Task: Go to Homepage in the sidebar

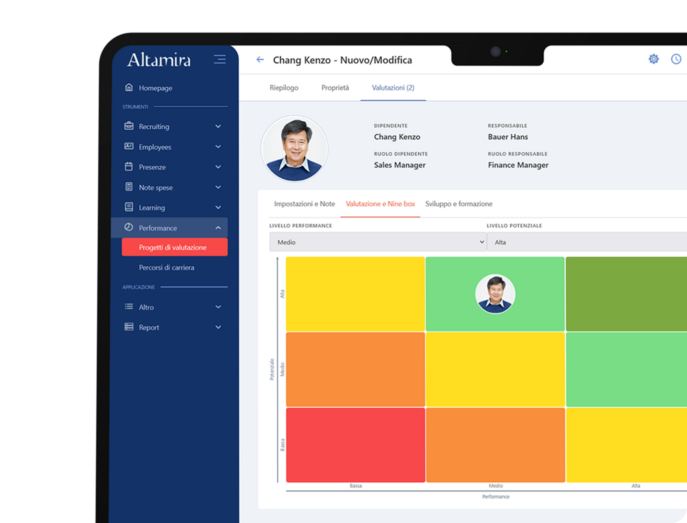Action: [x=156, y=88]
